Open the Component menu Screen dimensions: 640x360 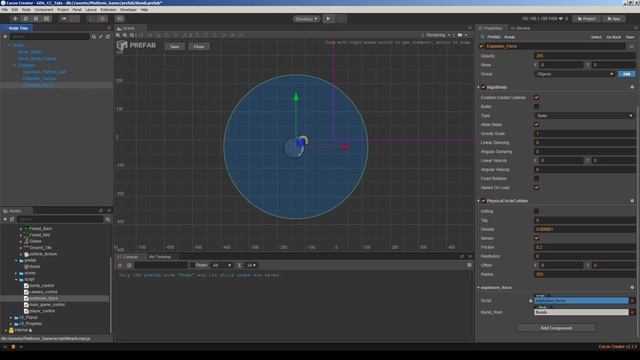click(x=44, y=9)
